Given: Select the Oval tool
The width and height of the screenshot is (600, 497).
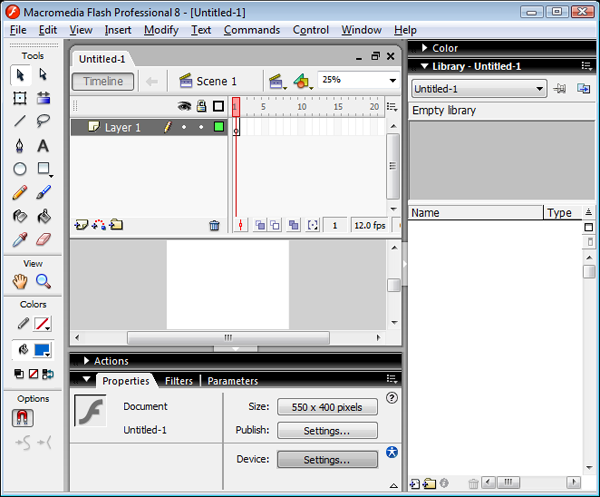Looking at the screenshot, I should tap(20, 169).
